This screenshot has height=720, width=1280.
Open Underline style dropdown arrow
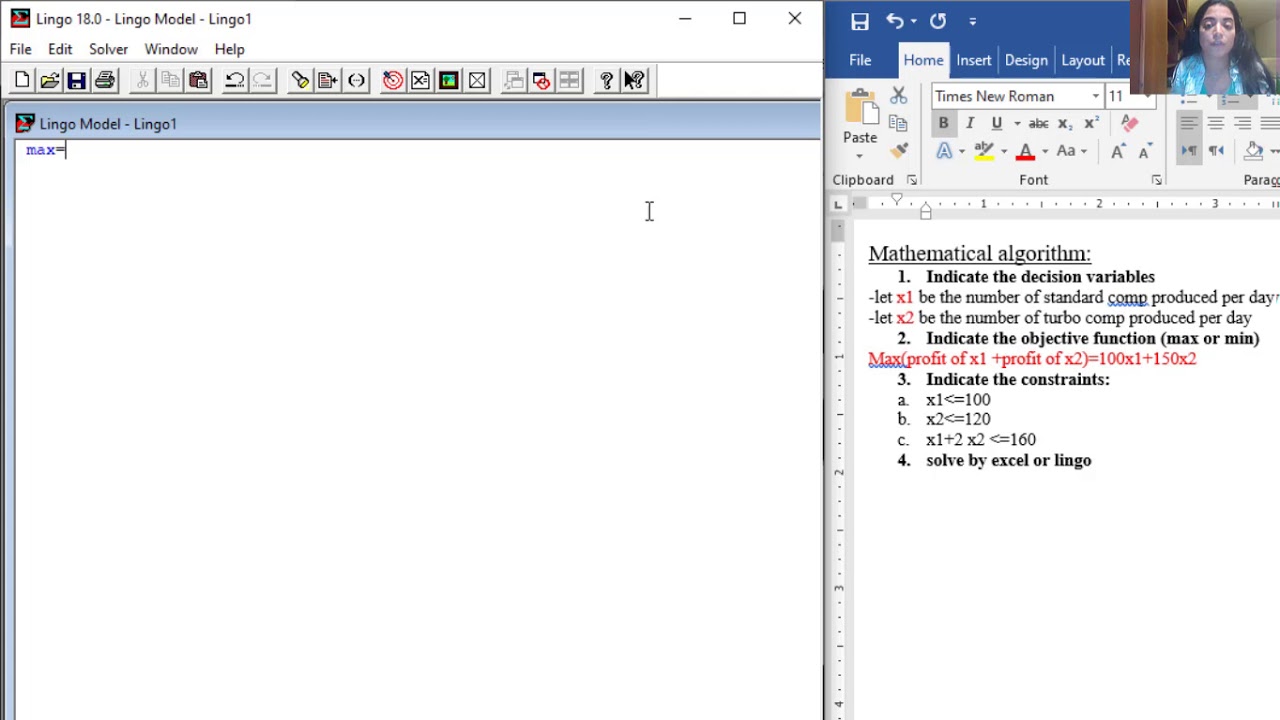[x=1017, y=123]
